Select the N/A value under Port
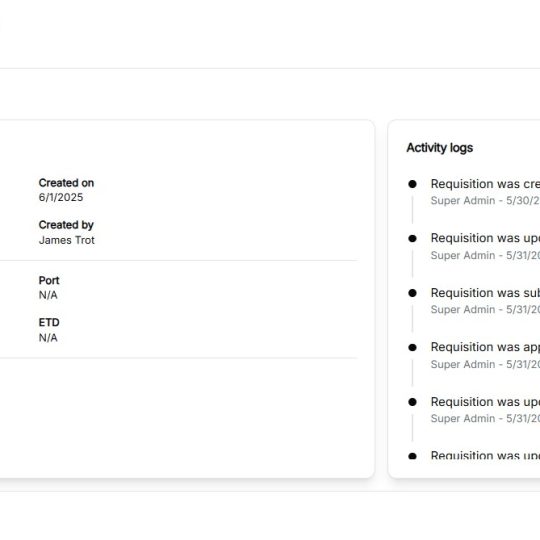The width and height of the screenshot is (540, 540). click(x=48, y=295)
